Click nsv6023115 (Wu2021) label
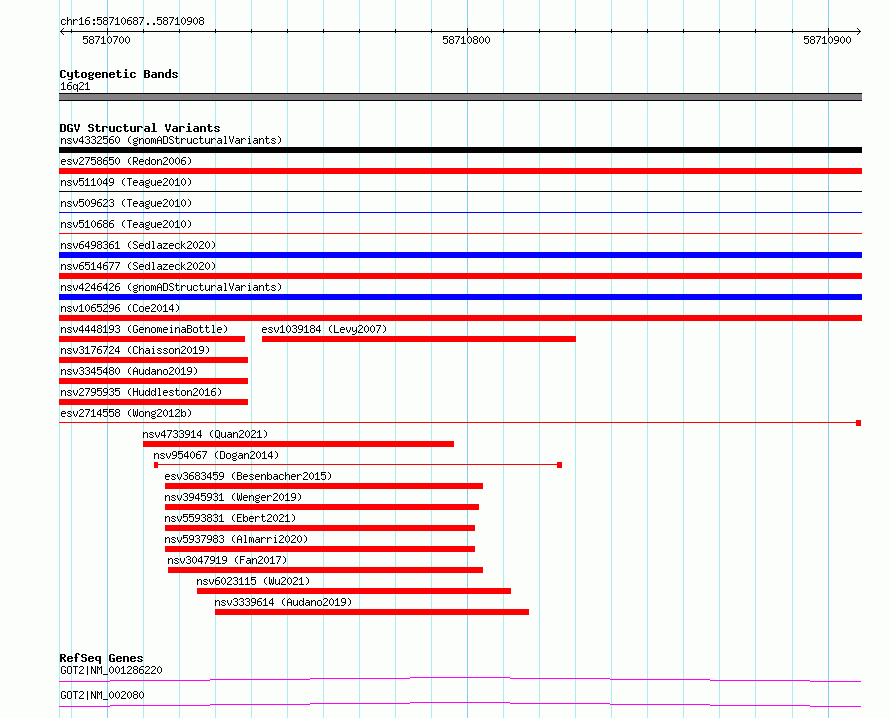The height and width of the screenshot is (718, 890). (253, 581)
